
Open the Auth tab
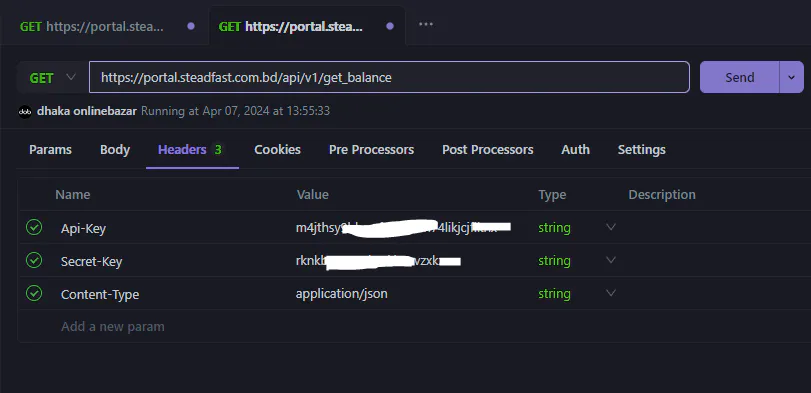coord(575,150)
